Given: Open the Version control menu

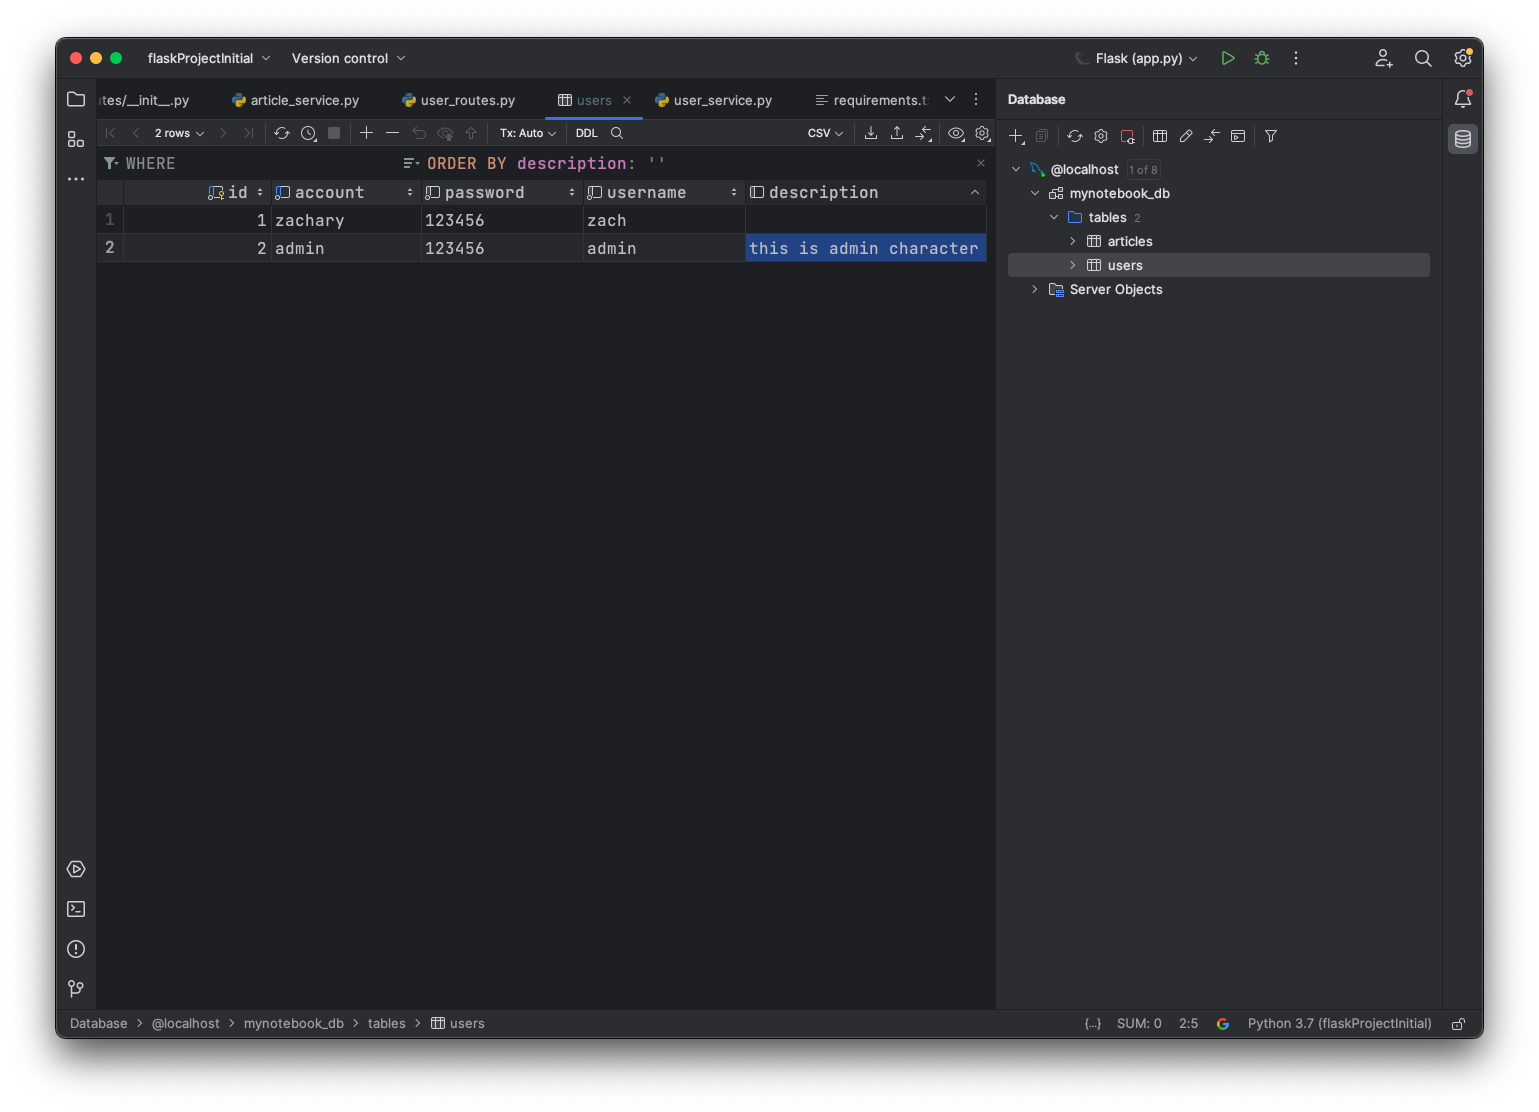Looking at the screenshot, I should [348, 58].
